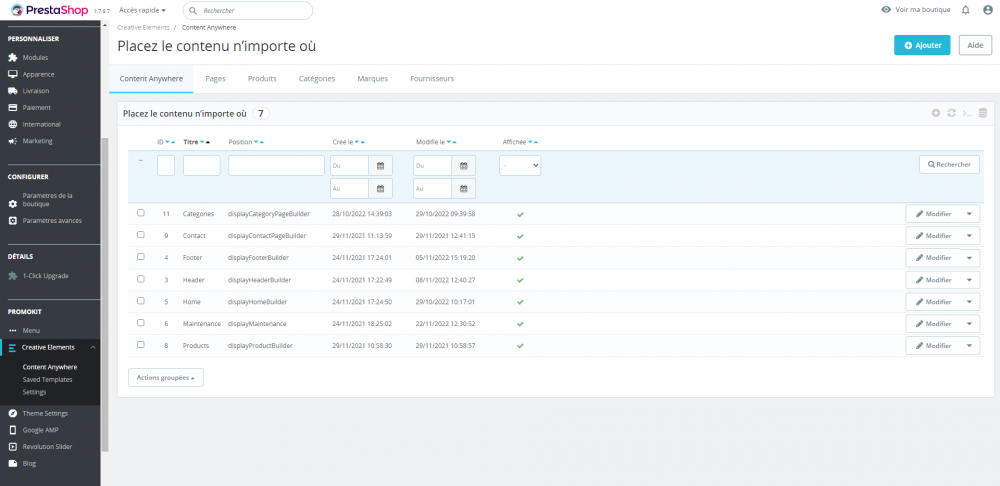
Task: Toggle Affichée status for the Home row
Action: tap(520, 302)
